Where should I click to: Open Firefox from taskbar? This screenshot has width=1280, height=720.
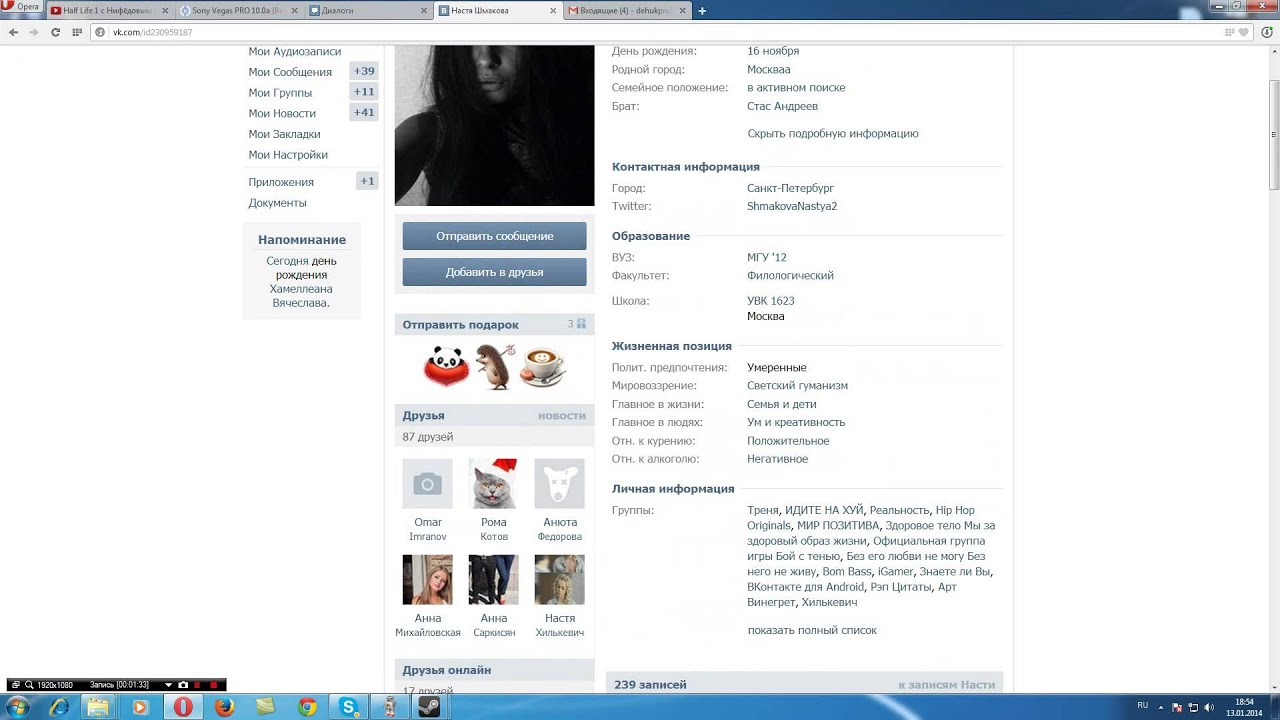pos(224,707)
